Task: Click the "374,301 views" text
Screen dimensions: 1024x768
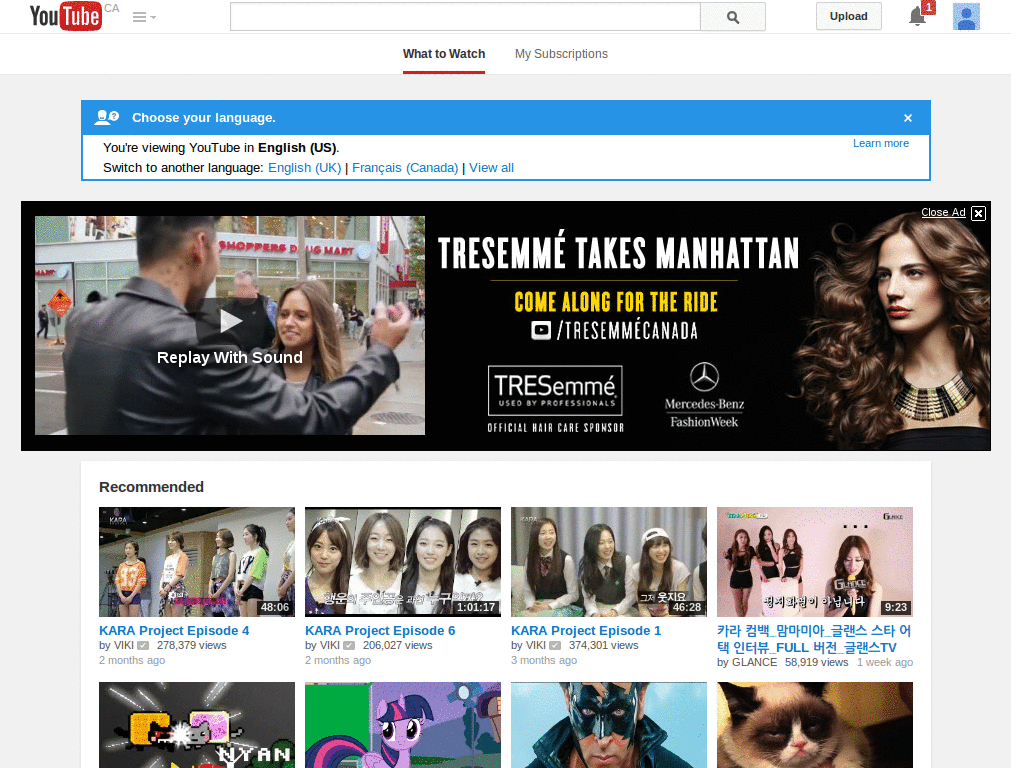Action: [x=603, y=645]
